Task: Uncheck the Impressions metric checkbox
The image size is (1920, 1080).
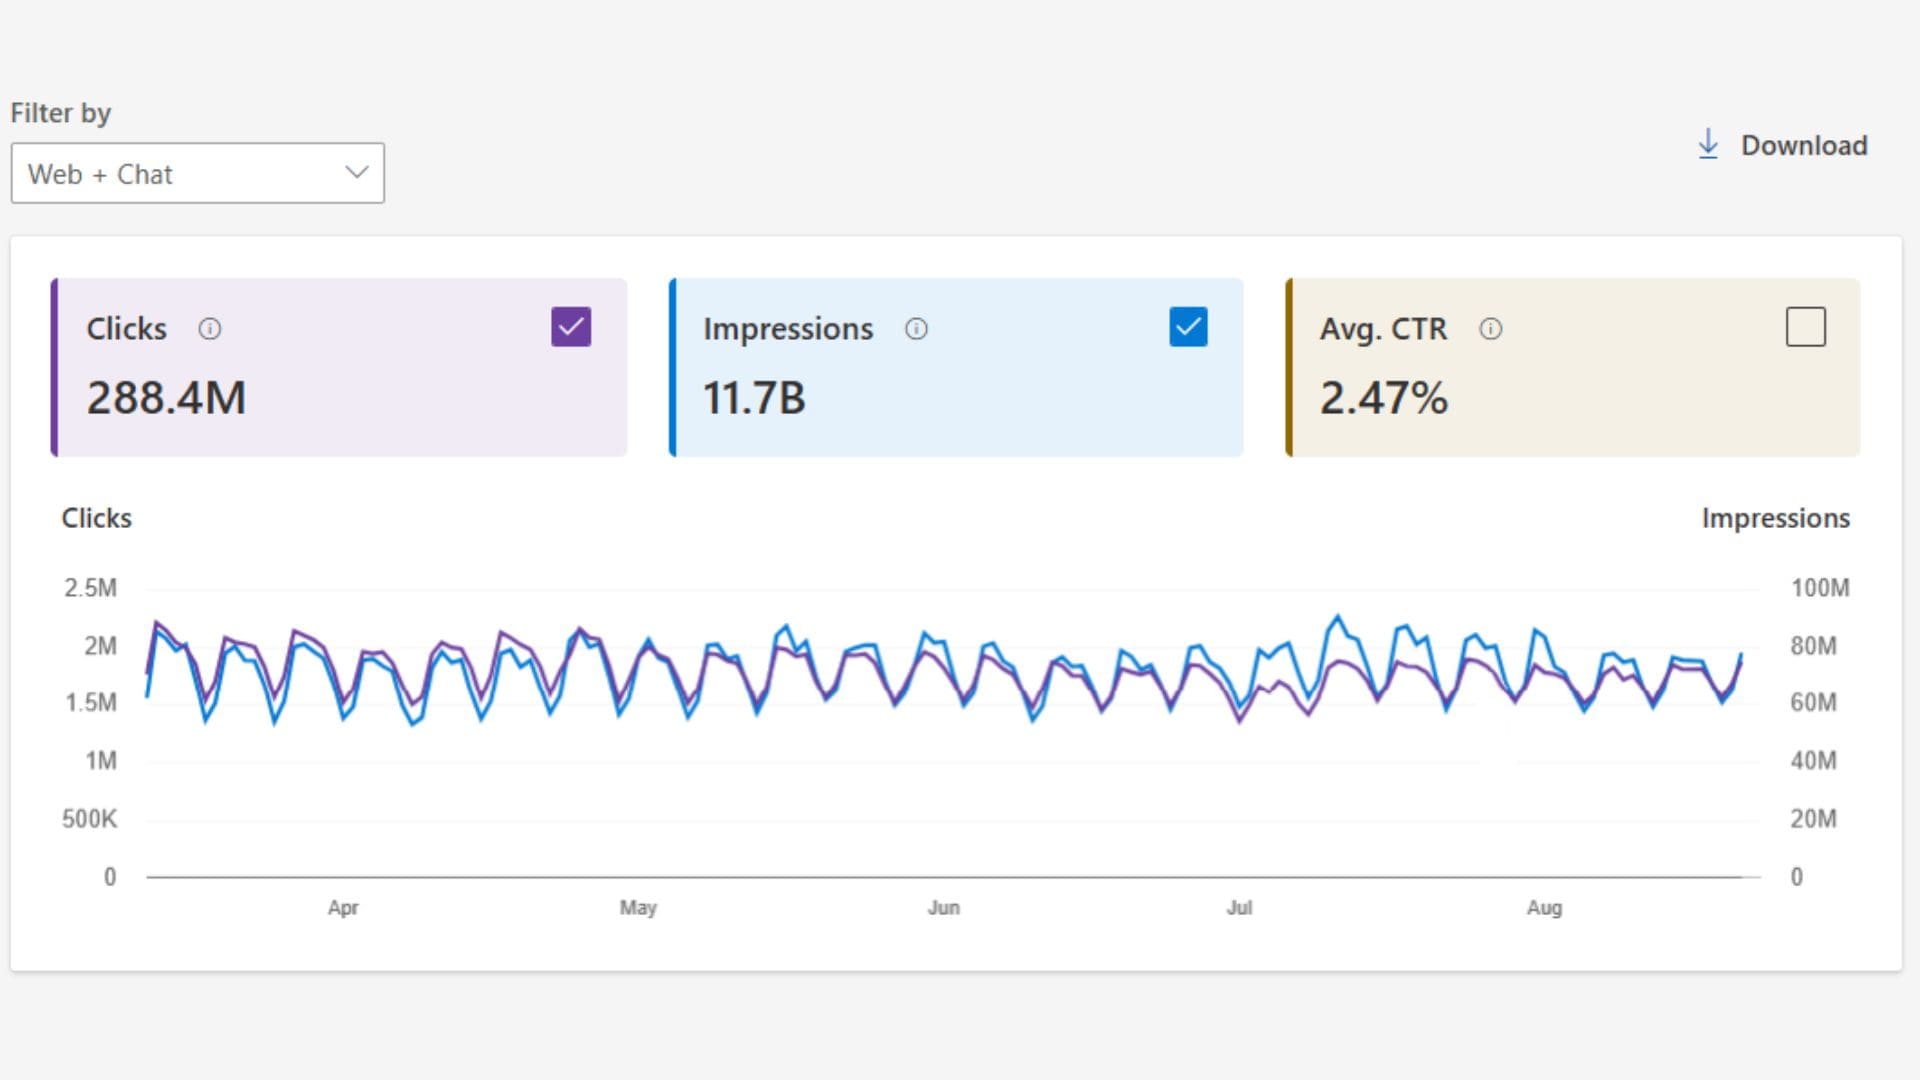Action: click(x=1188, y=327)
